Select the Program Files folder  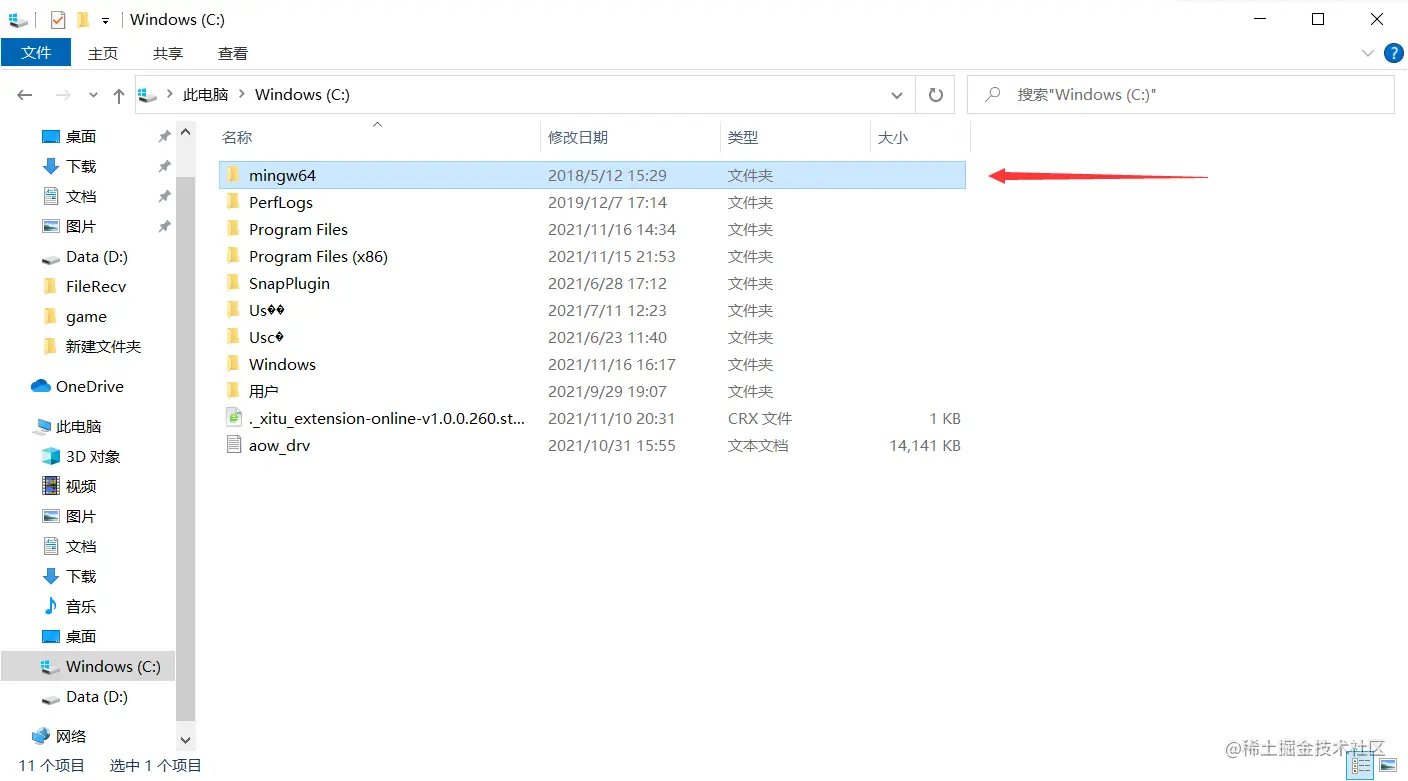coord(592,229)
